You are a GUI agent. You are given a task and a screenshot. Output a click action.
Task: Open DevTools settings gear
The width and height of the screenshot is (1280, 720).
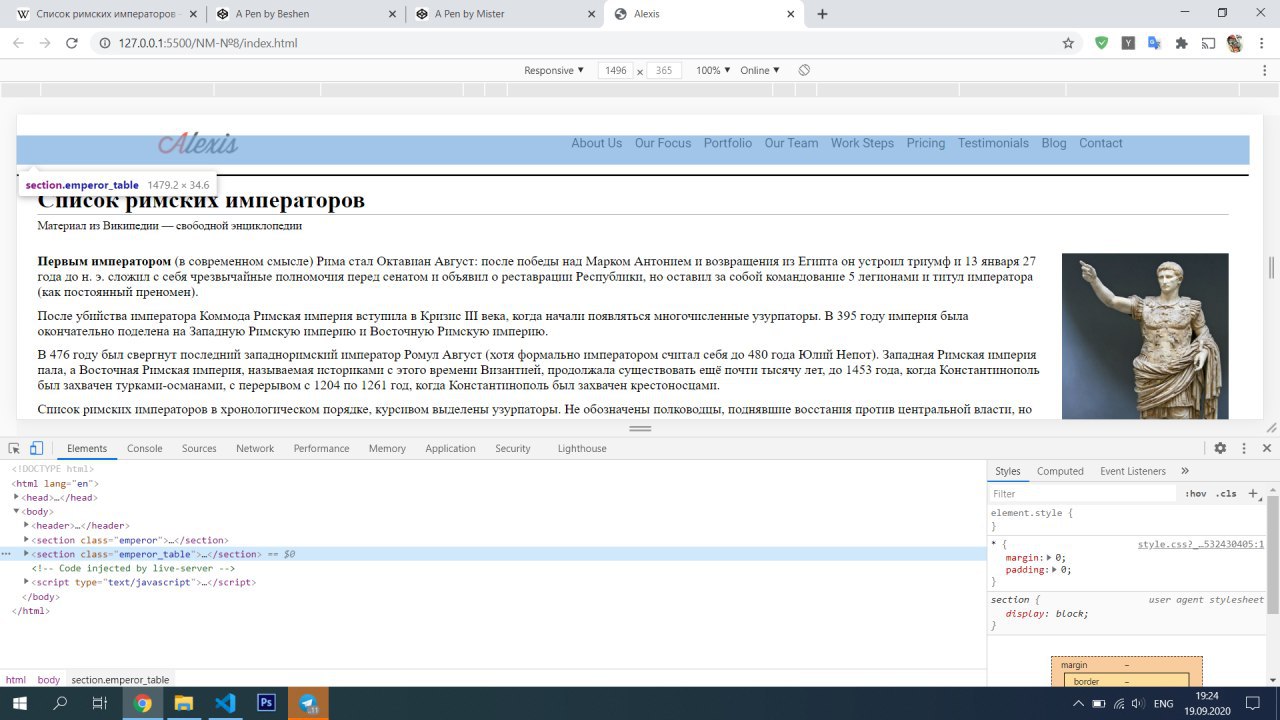(x=1220, y=448)
